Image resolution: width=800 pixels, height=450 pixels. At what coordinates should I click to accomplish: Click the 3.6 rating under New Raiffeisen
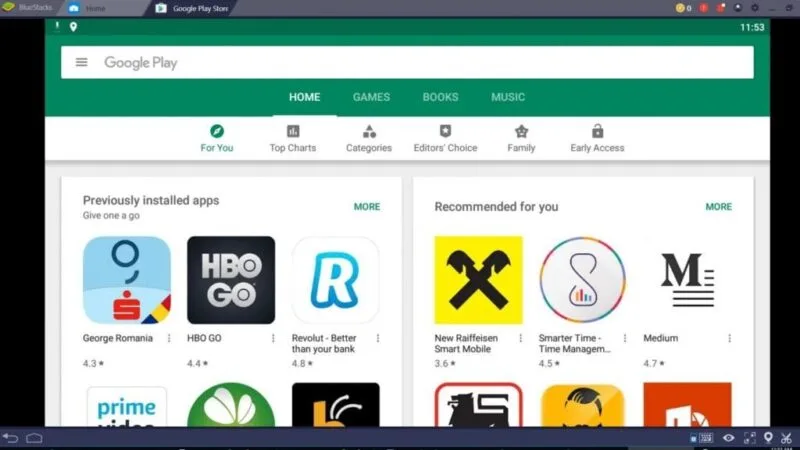[445, 363]
